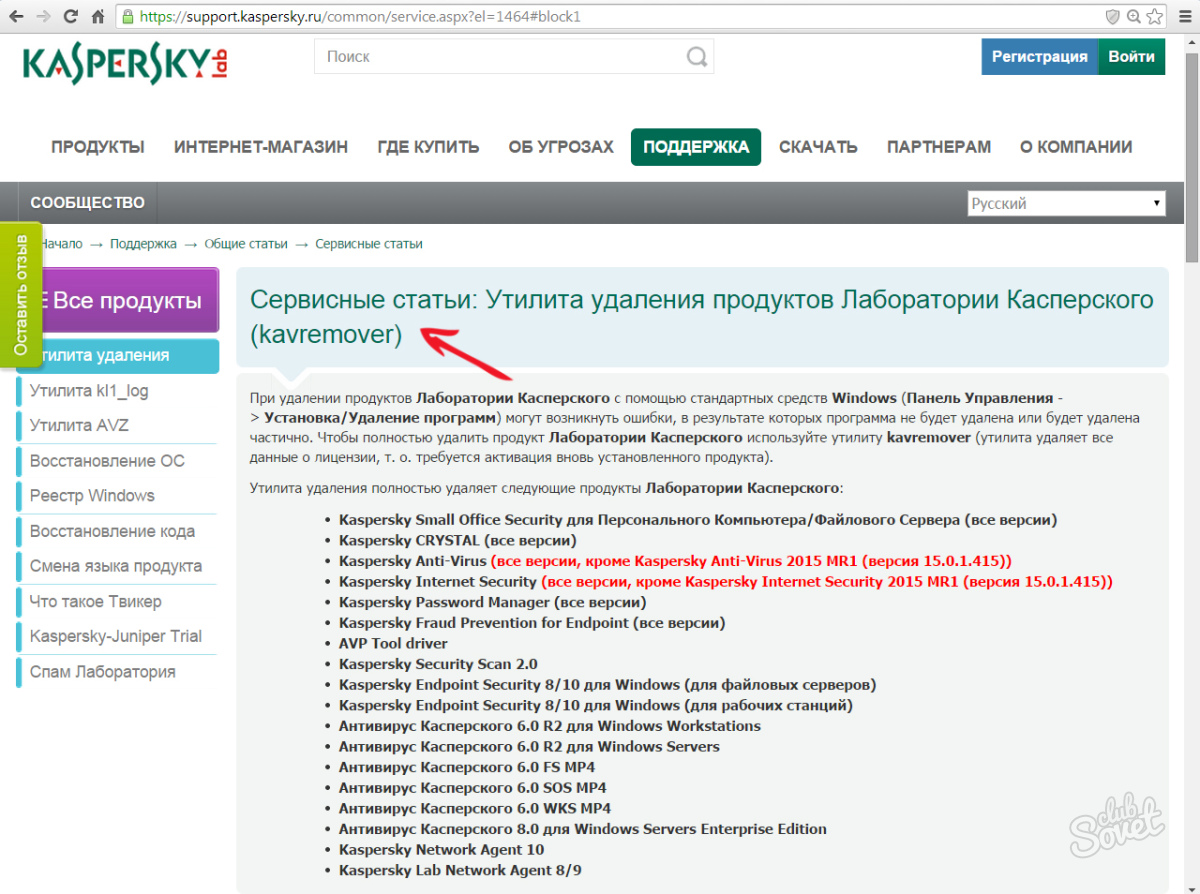Viewport: 1200px width, 894px height.
Task: Open the browser home page icon
Action: tap(97, 17)
